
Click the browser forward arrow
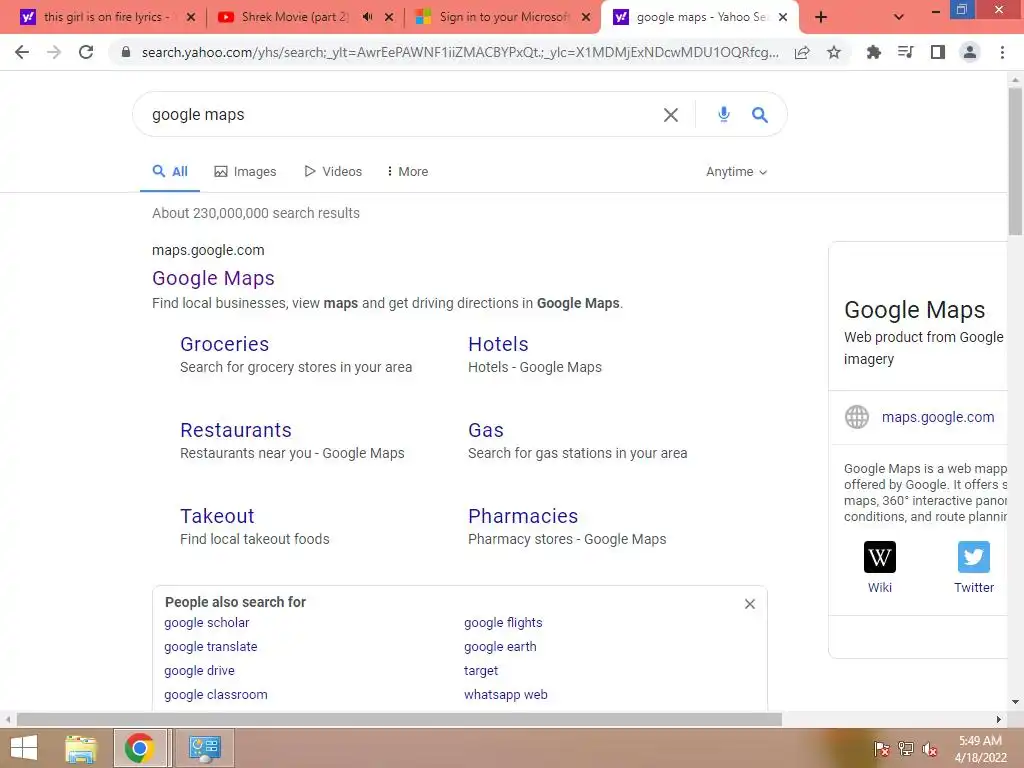pos(54,52)
